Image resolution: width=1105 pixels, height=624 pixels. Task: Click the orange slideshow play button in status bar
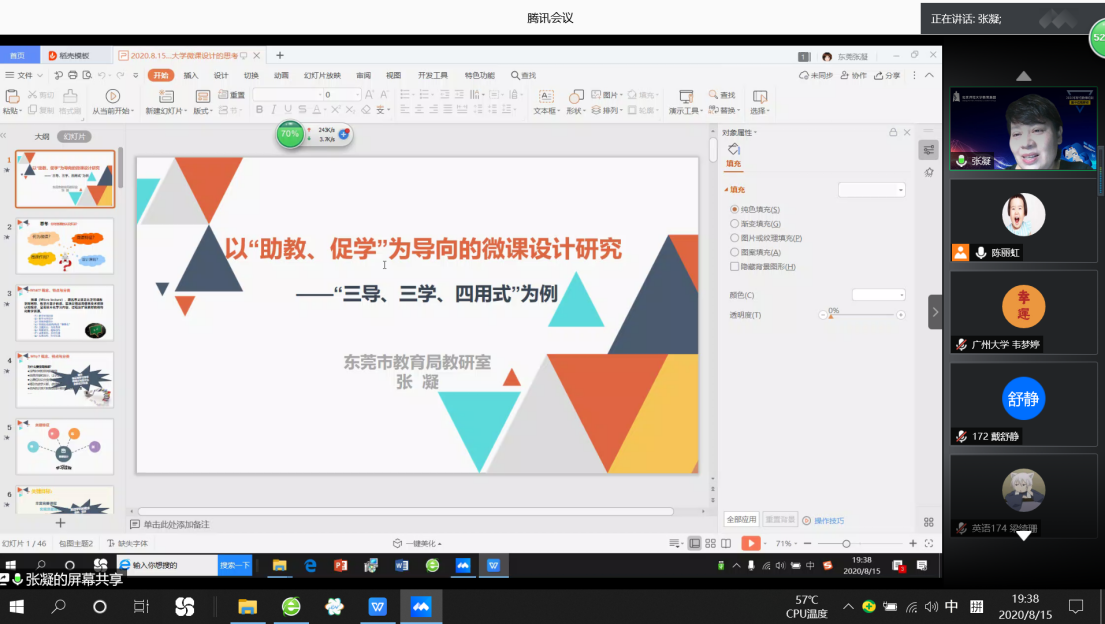[750, 543]
